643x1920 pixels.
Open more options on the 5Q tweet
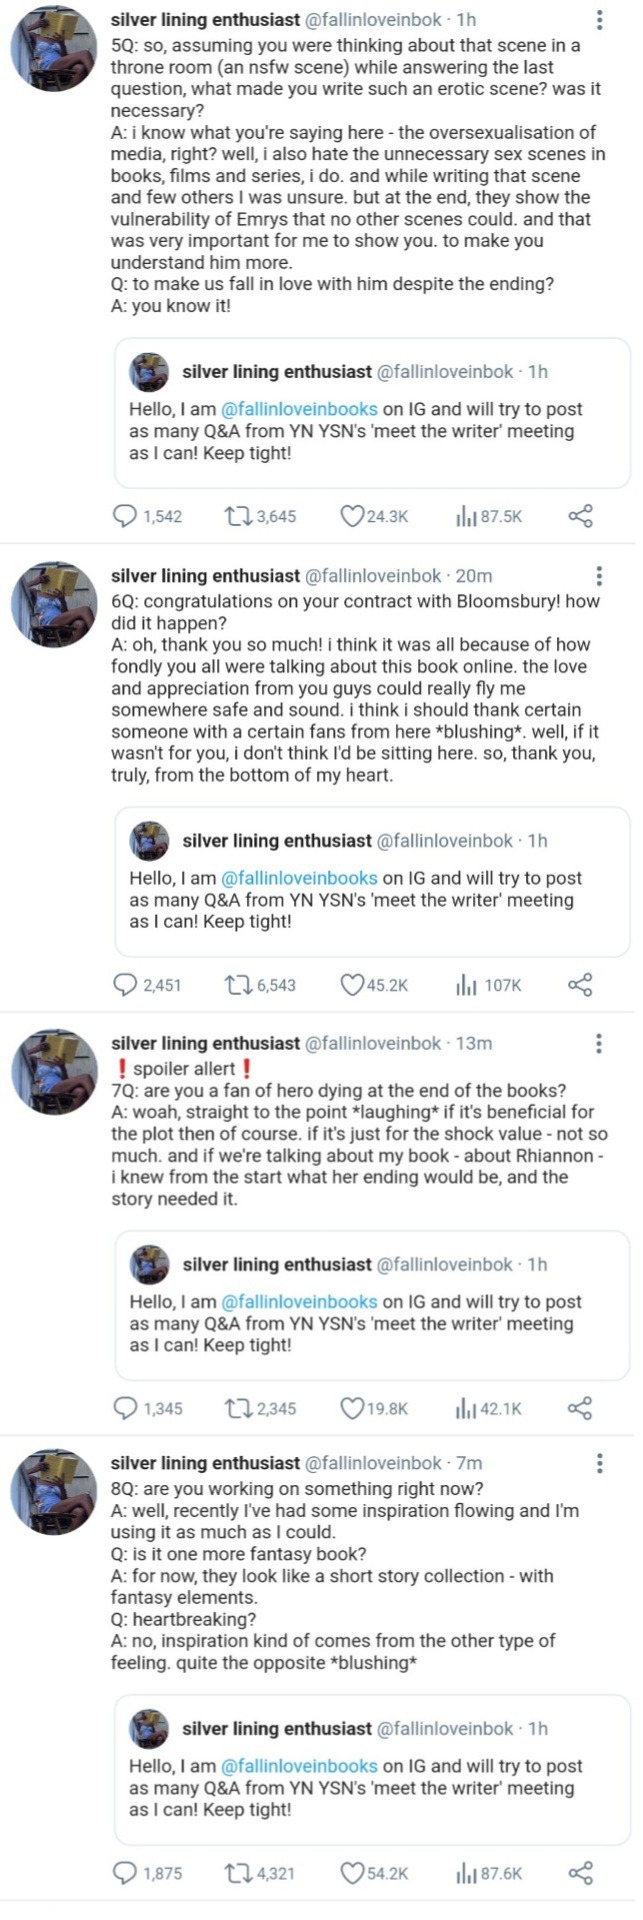tap(599, 20)
